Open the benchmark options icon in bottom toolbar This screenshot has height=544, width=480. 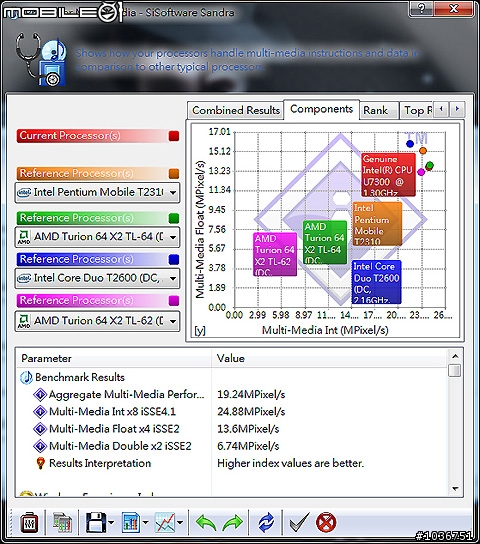coord(29,522)
